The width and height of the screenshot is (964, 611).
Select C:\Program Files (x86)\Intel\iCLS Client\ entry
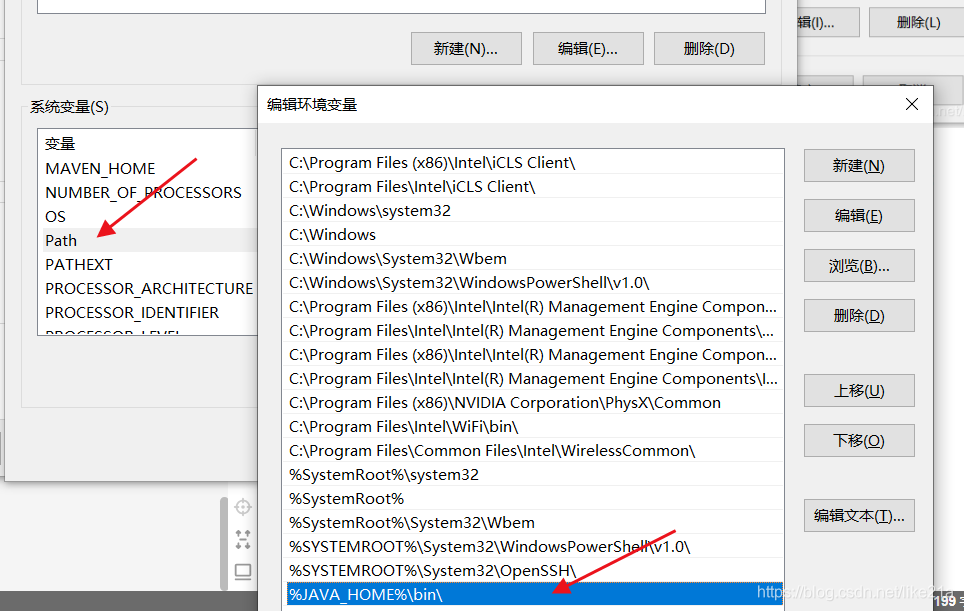(533, 163)
